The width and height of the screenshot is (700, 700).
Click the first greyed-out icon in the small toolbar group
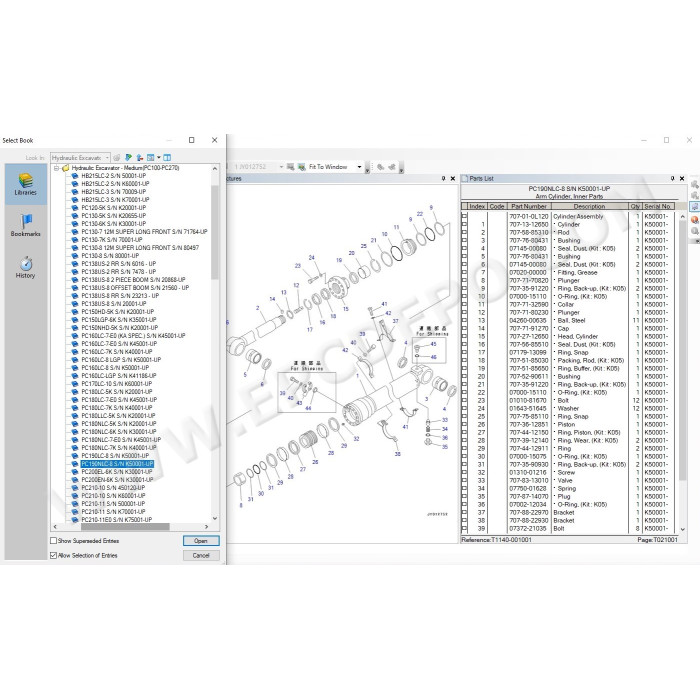point(380,167)
